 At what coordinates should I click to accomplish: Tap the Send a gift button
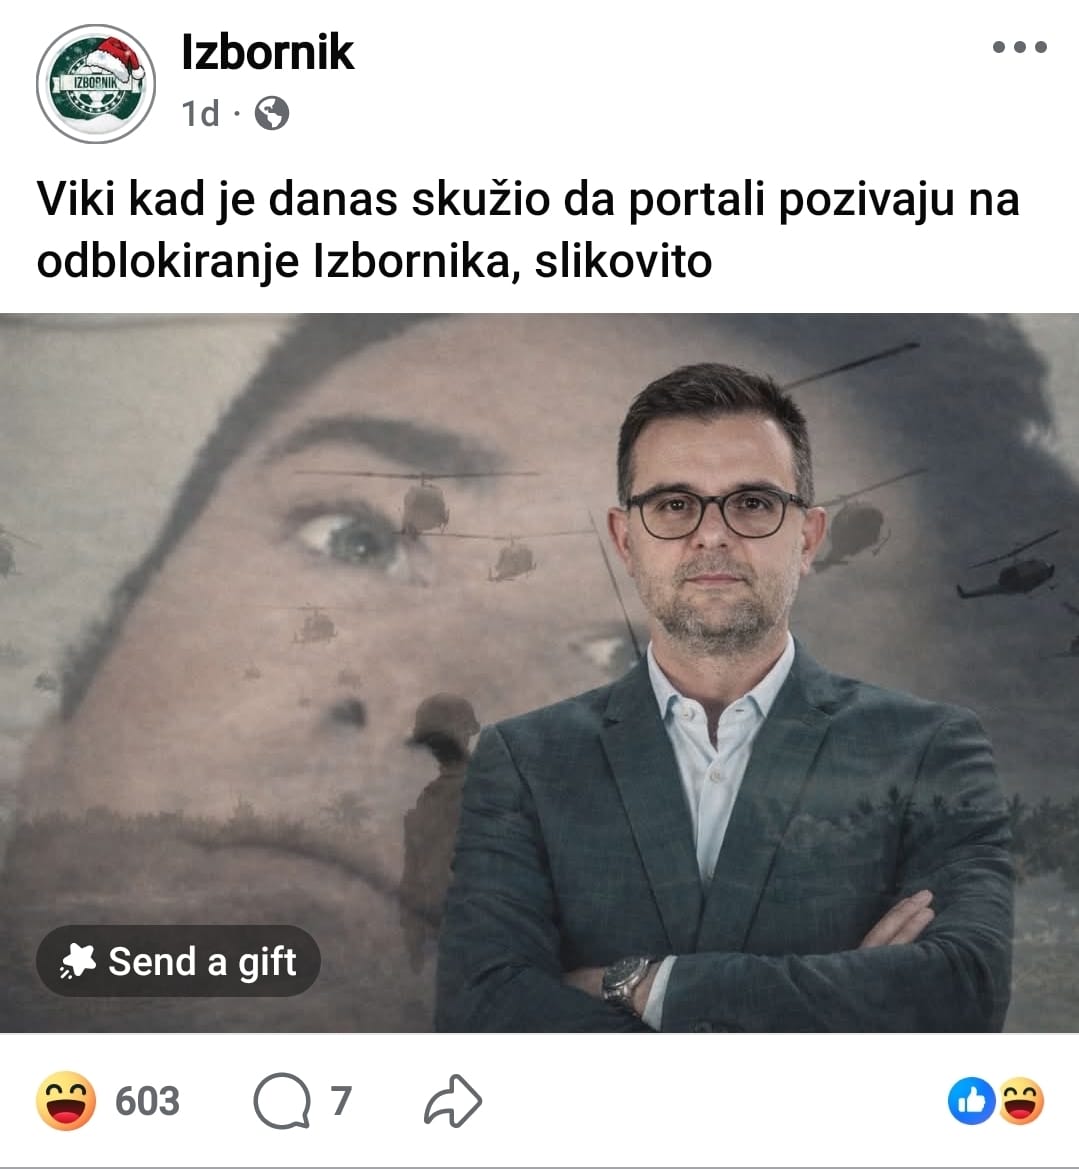point(178,961)
